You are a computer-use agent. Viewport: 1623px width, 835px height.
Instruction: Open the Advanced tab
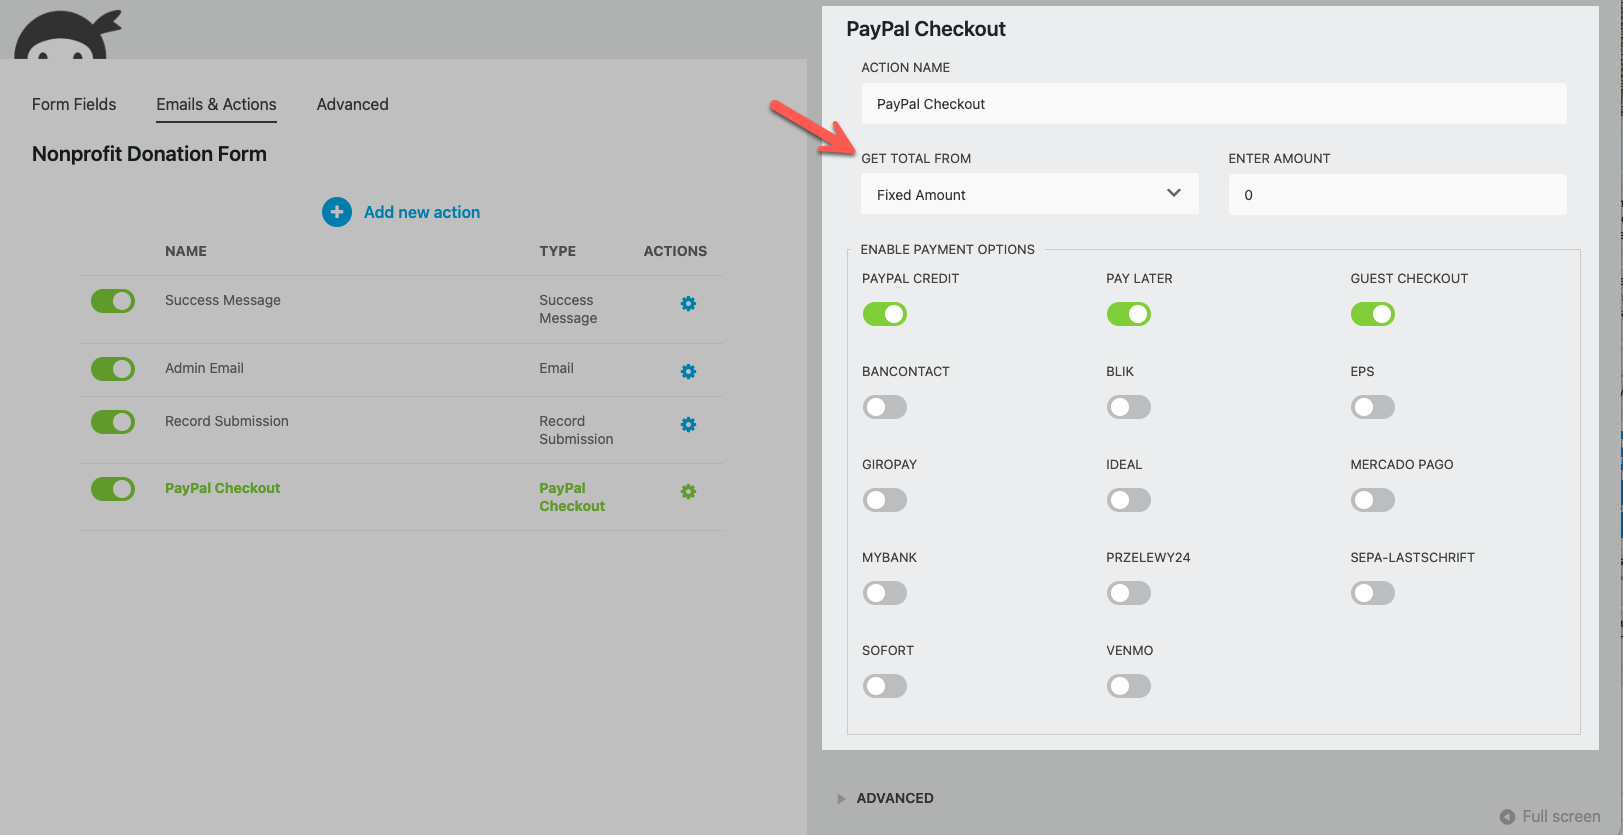(x=352, y=104)
